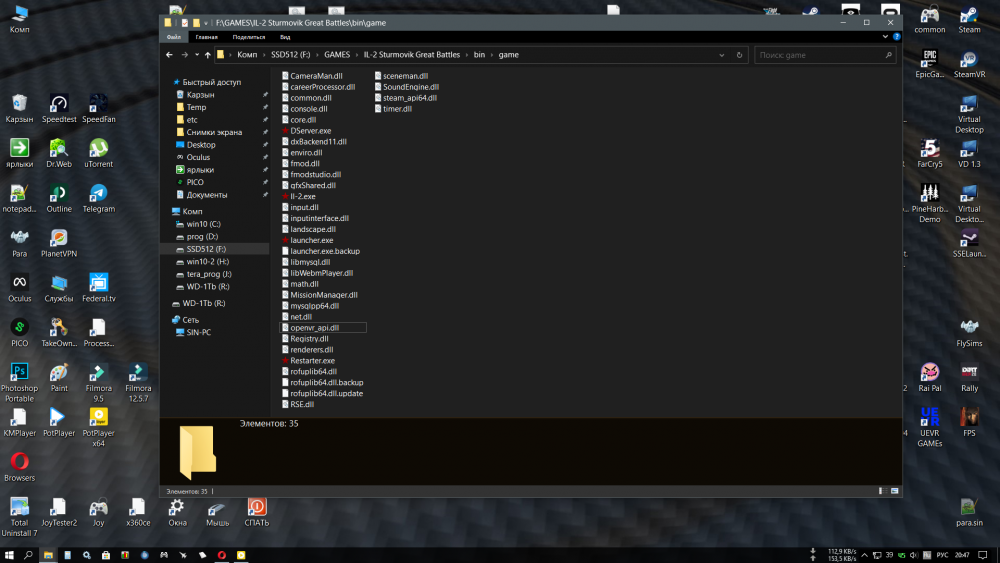
Task: Open Opera from the taskbar
Action: coord(221,555)
